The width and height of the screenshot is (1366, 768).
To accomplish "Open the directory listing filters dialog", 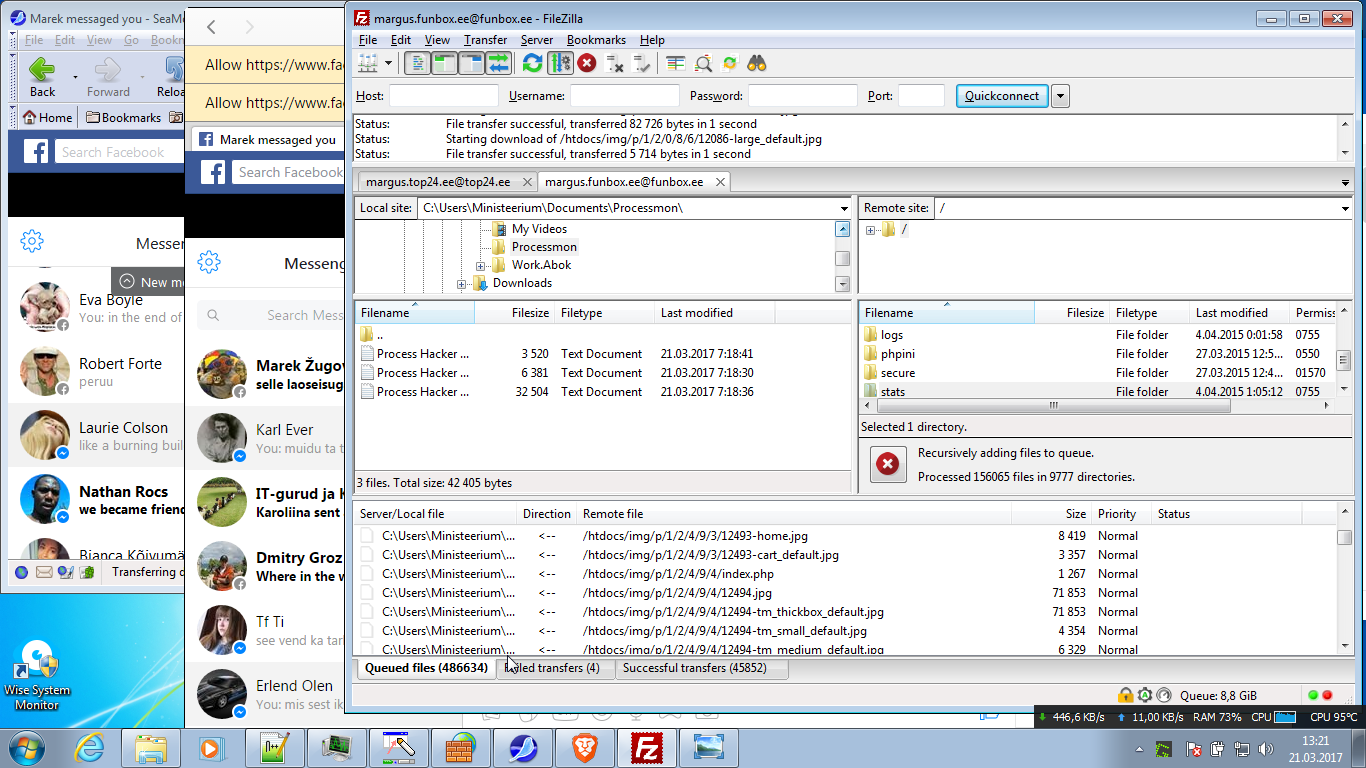I will click(676, 63).
